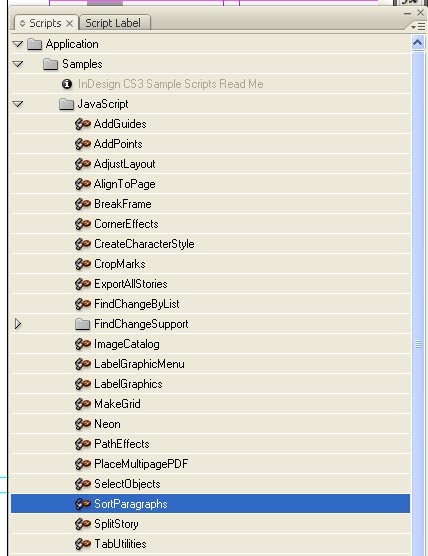Select the LabelGraphics script name

point(128,384)
